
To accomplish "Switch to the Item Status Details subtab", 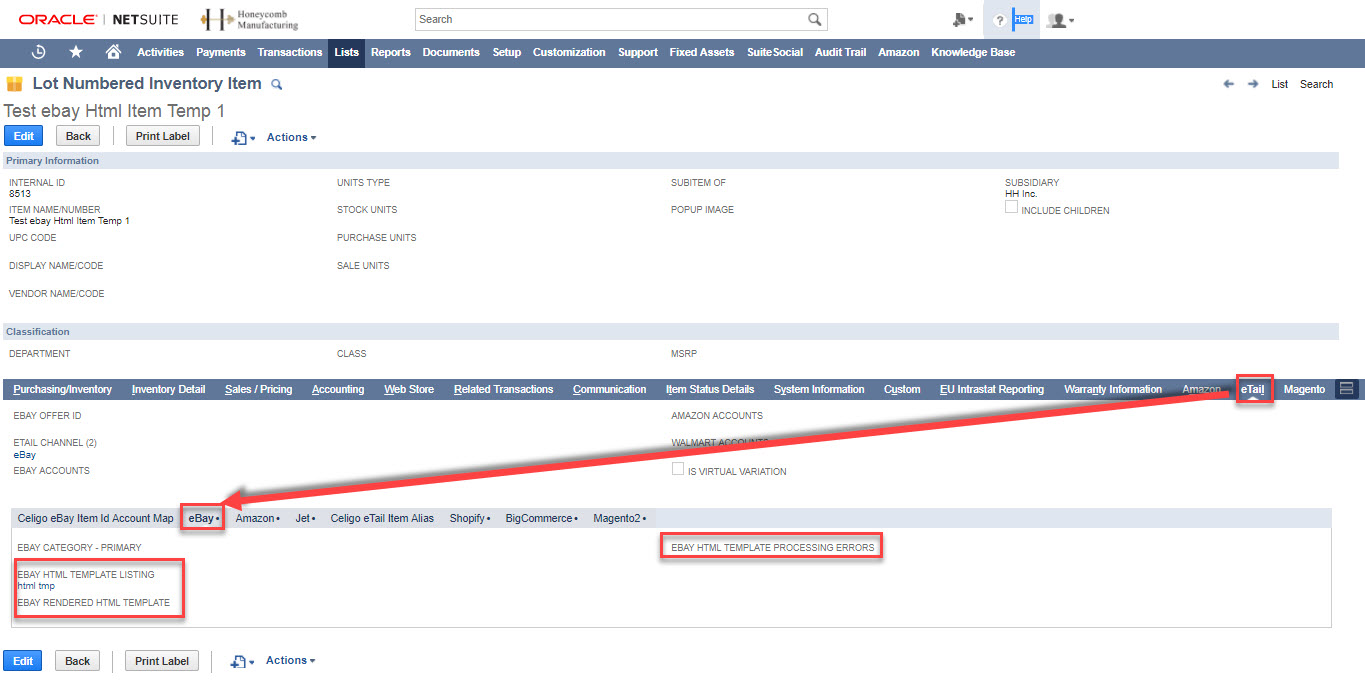I will [x=710, y=389].
